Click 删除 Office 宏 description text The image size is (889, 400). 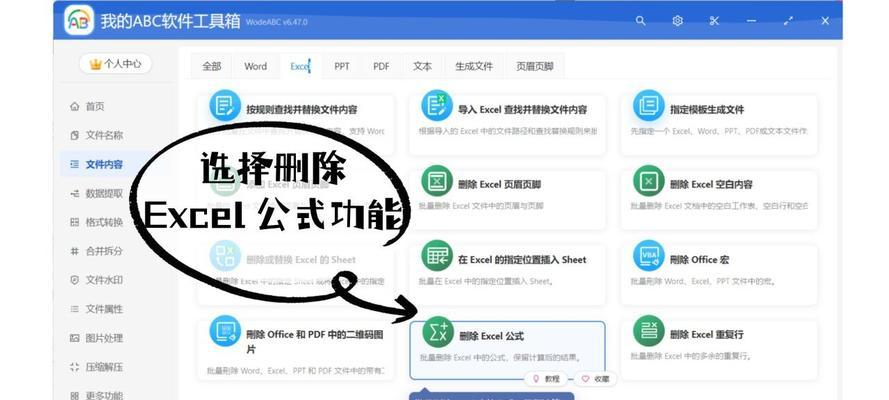click(x=703, y=281)
